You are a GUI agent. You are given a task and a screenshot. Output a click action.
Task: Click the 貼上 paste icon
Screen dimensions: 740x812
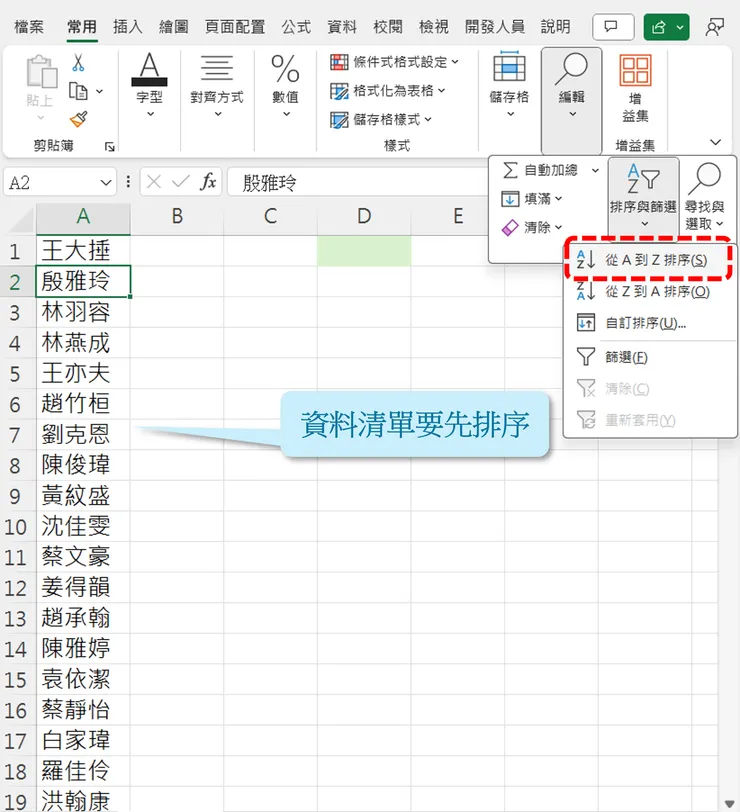click(x=41, y=71)
